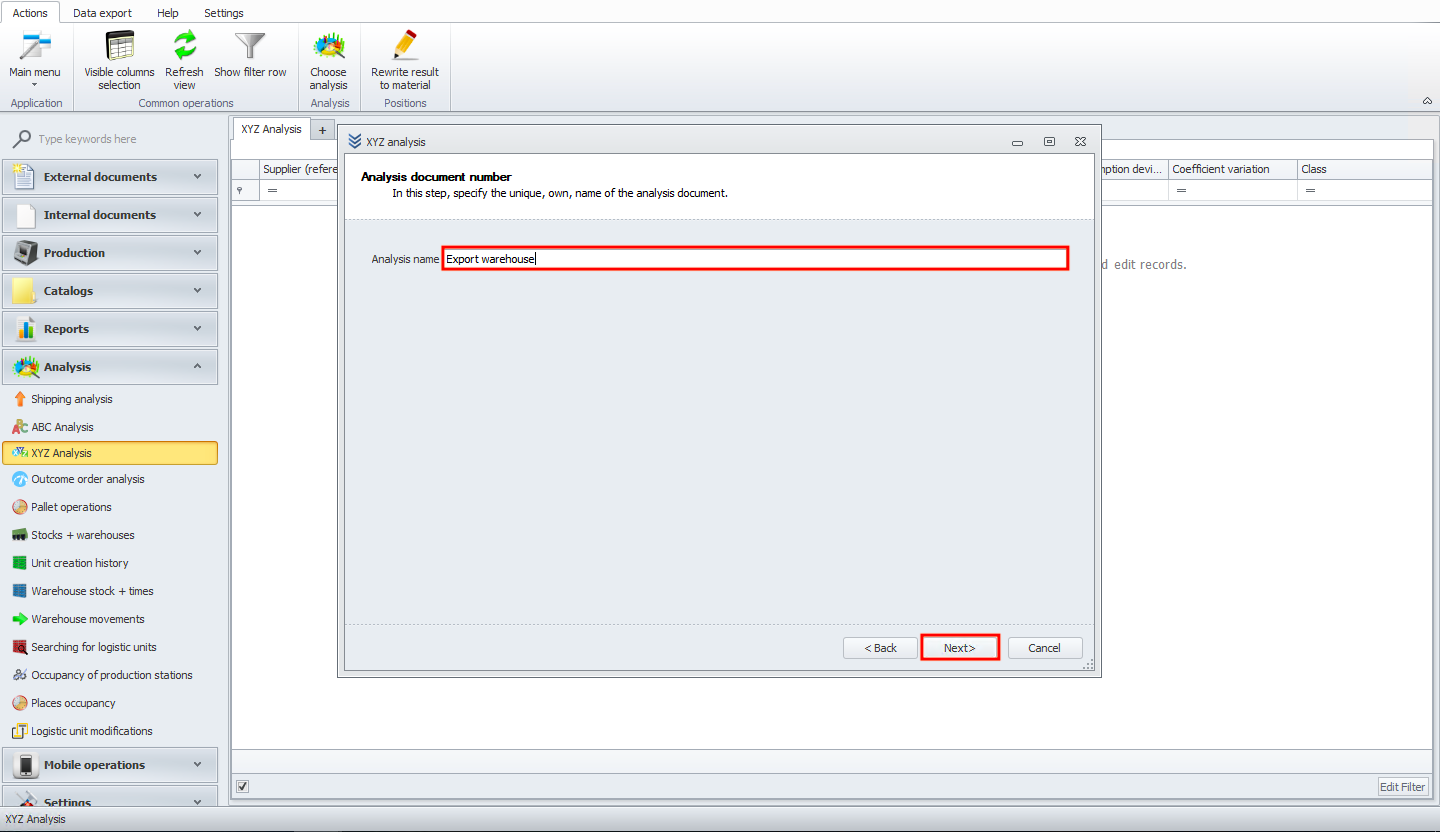
Task: Open Visible columns selection
Action: point(119,60)
